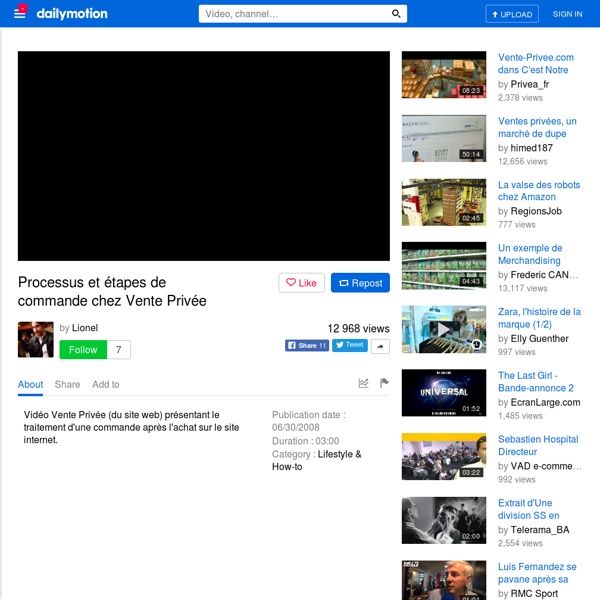
Task: Open the Add to tab
Action: pos(106,384)
